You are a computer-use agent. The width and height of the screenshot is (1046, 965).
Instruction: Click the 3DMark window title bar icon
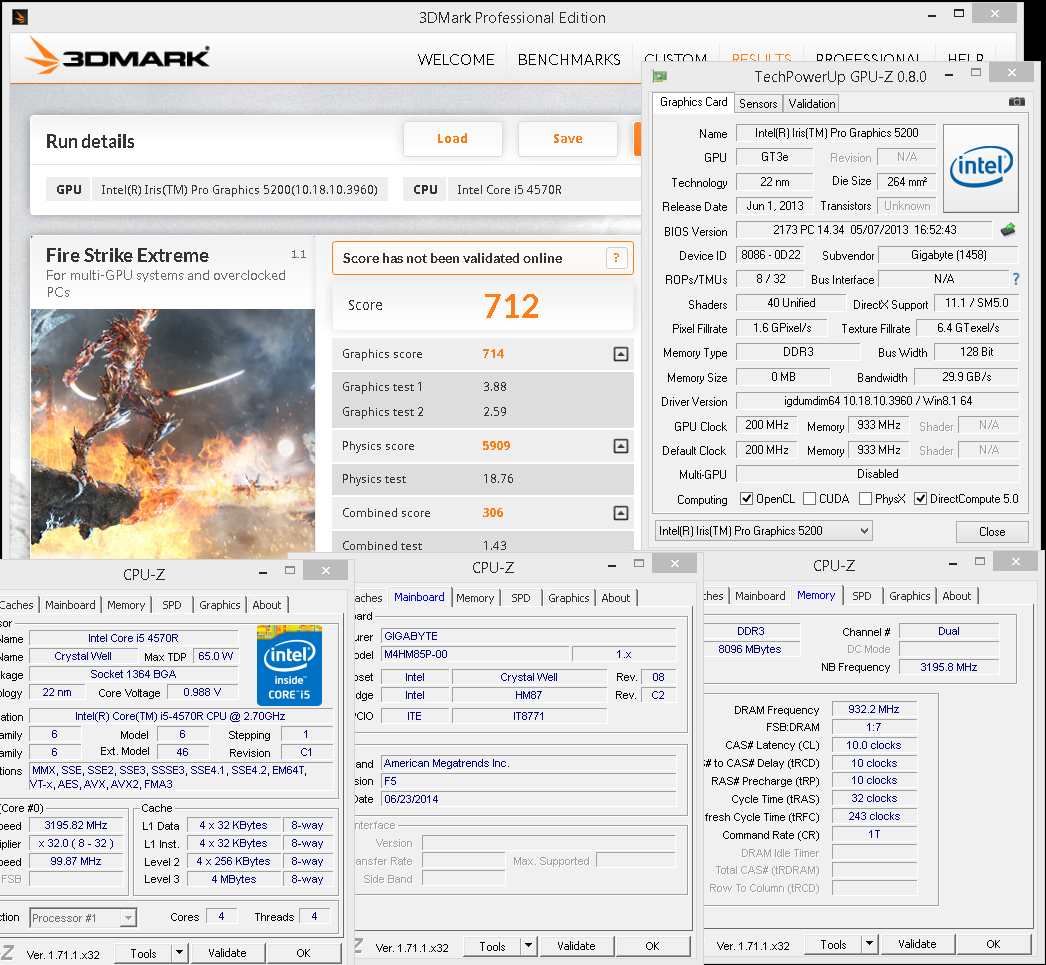pos(19,17)
